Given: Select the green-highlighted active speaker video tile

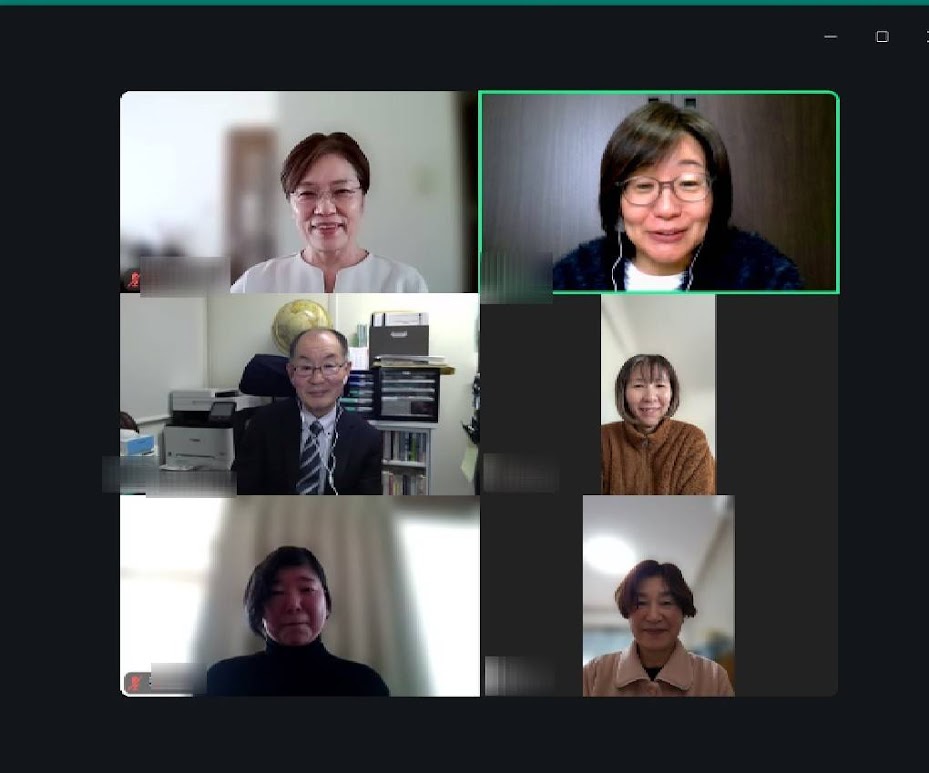Looking at the screenshot, I should 659,192.
